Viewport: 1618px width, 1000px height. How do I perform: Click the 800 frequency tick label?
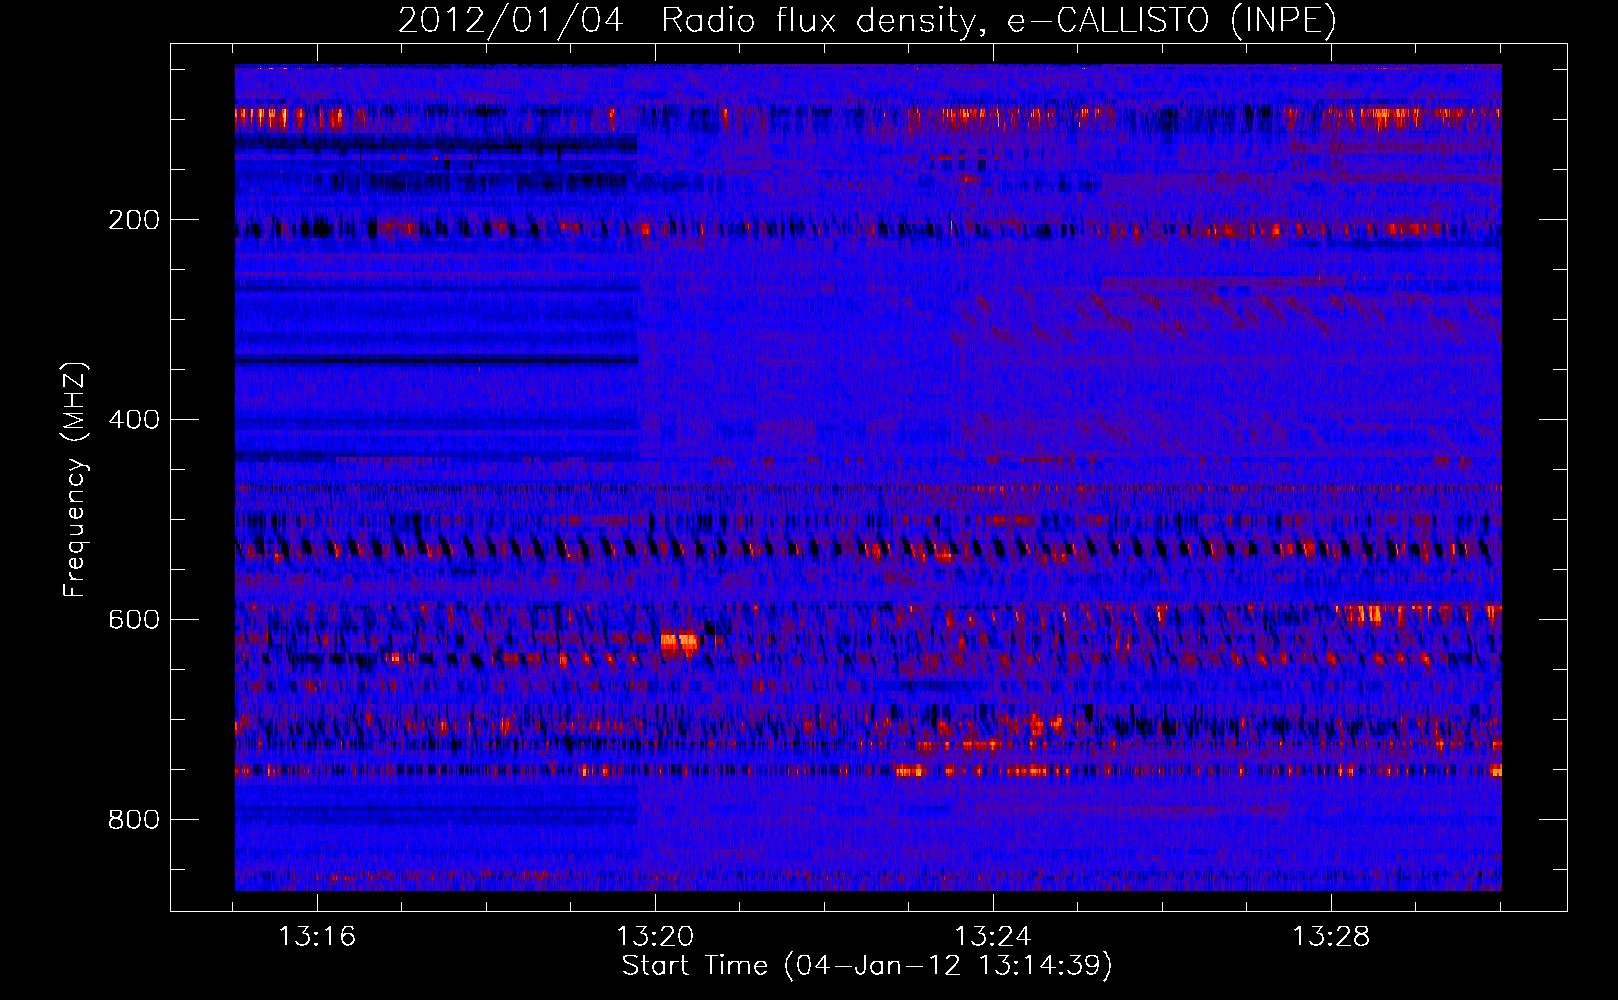click(134, 820)
